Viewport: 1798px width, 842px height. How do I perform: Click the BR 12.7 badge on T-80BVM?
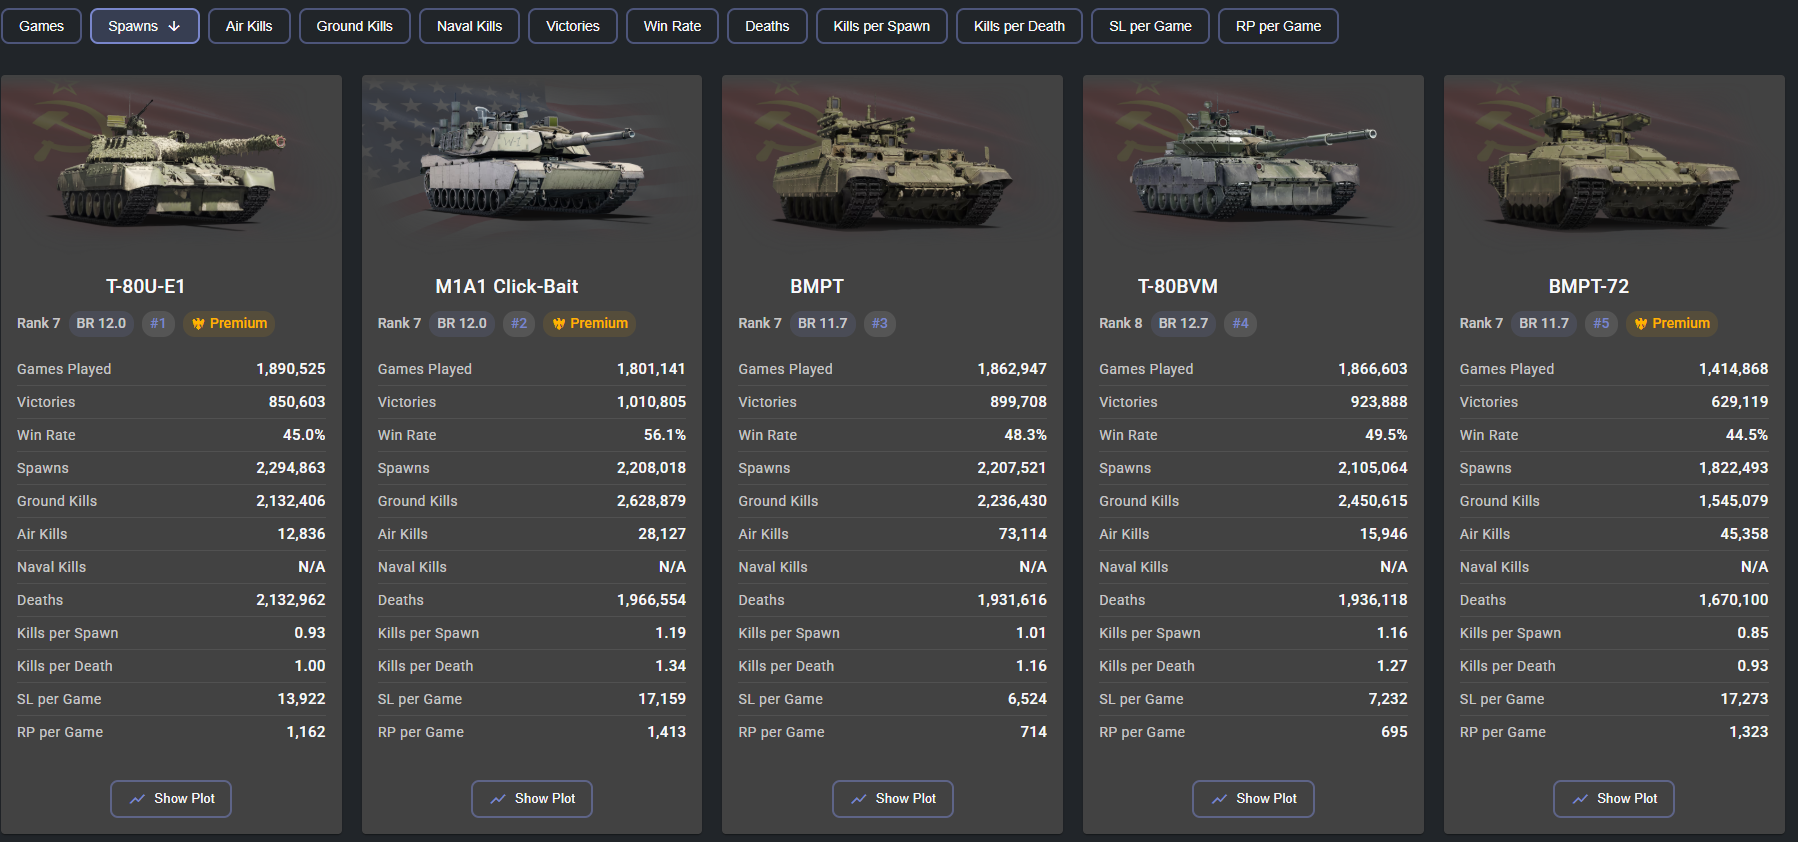1183,324
